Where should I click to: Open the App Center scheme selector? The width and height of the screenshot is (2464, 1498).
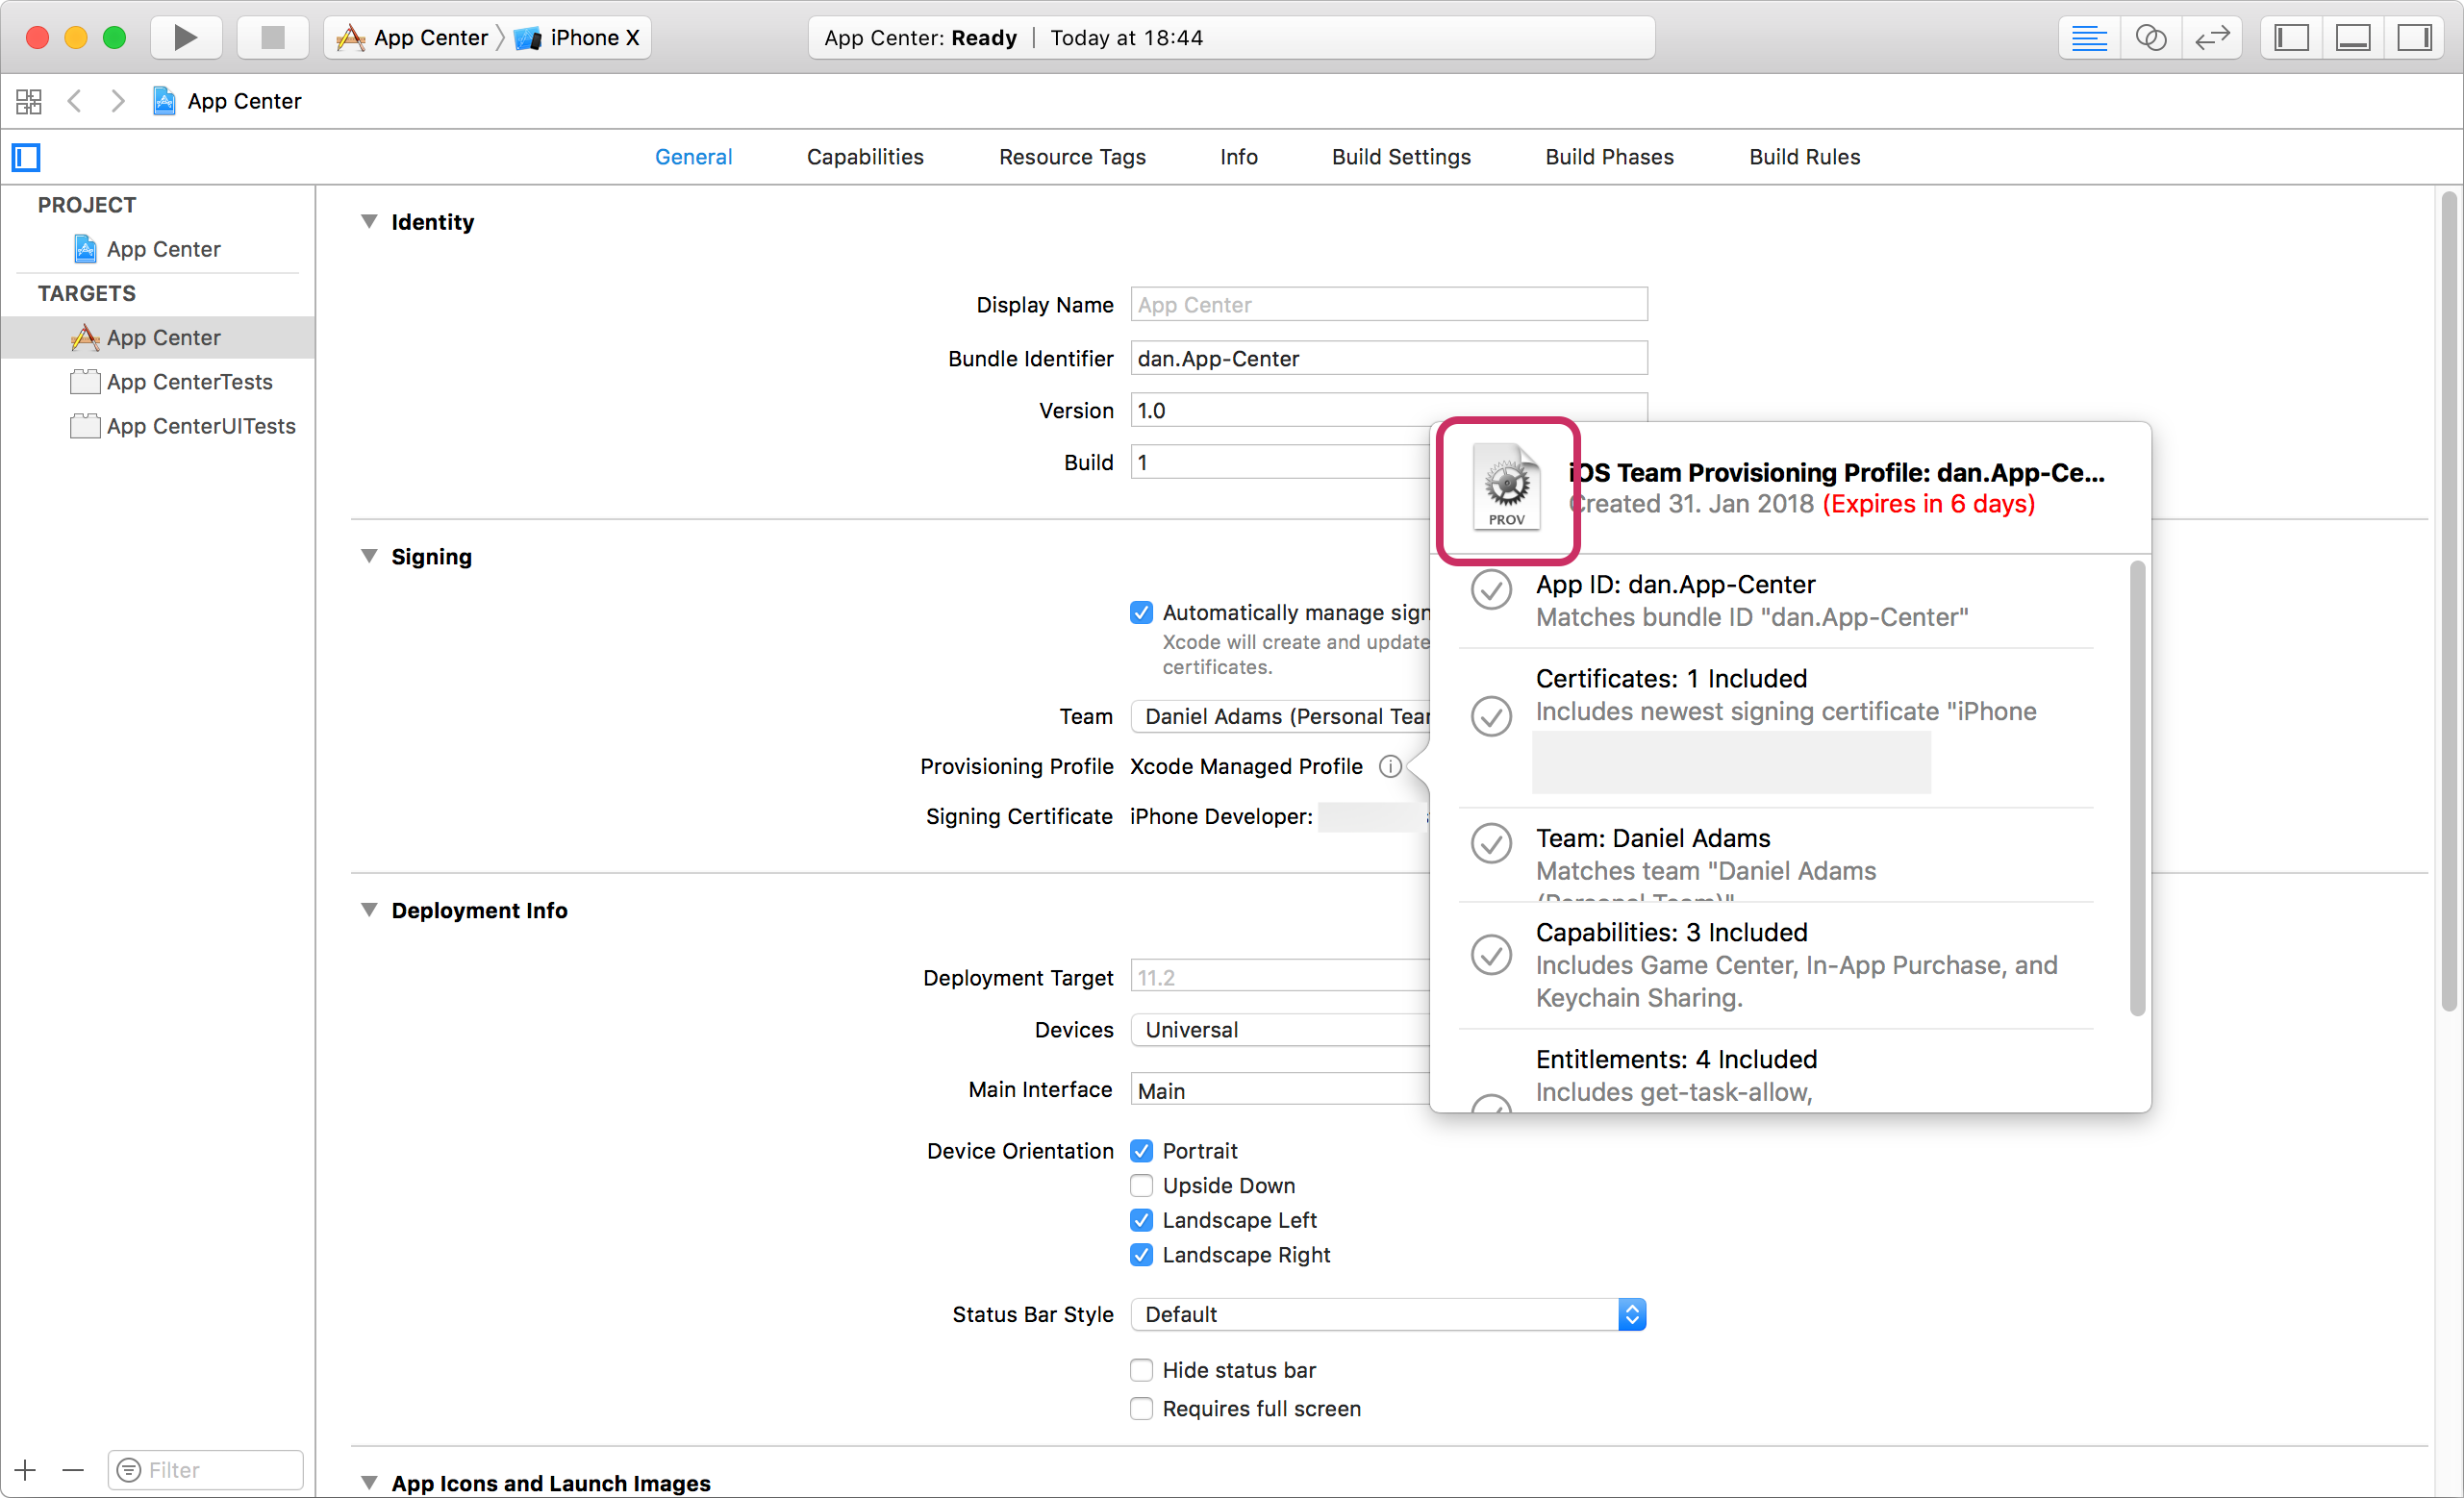[413, 38]
